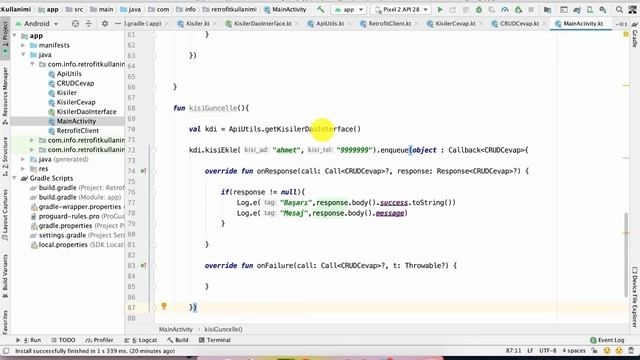Toggle the Build Variants side tool button
The width and height of the screenshot is (640, 360).
point(5,276)
